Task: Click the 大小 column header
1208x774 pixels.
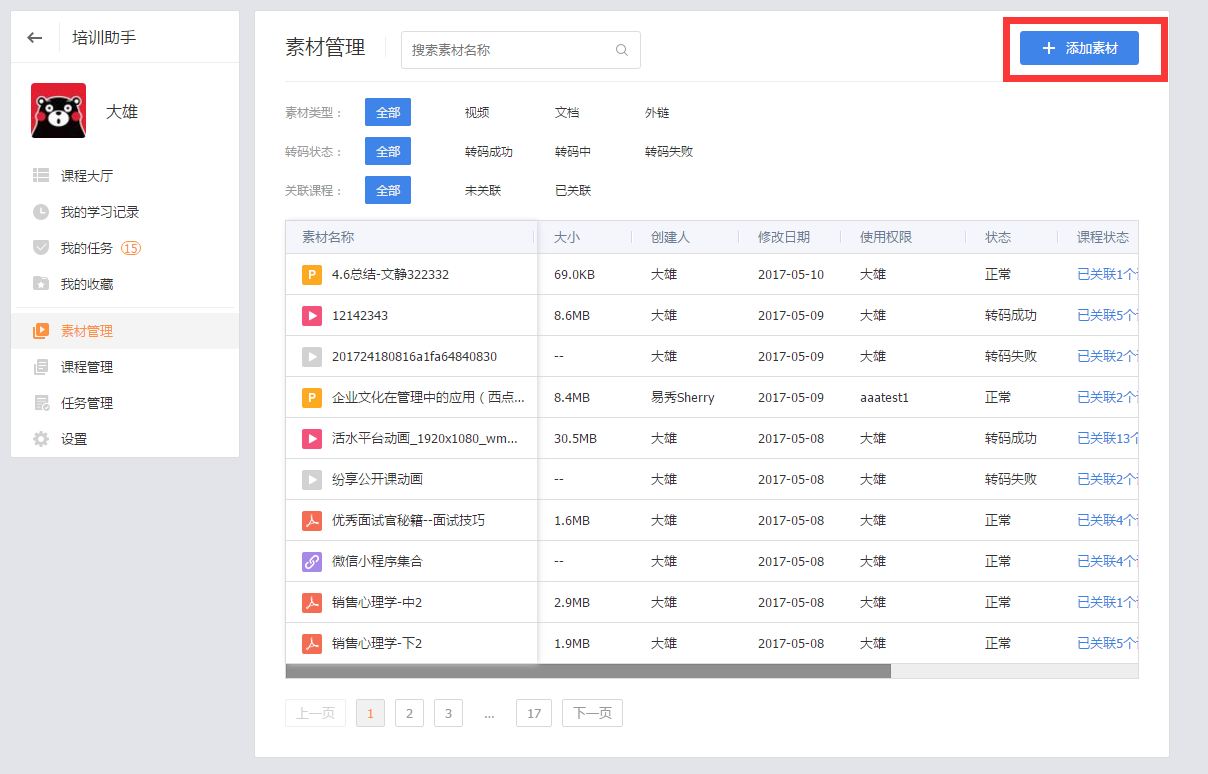Action: [x=567, y=237]
